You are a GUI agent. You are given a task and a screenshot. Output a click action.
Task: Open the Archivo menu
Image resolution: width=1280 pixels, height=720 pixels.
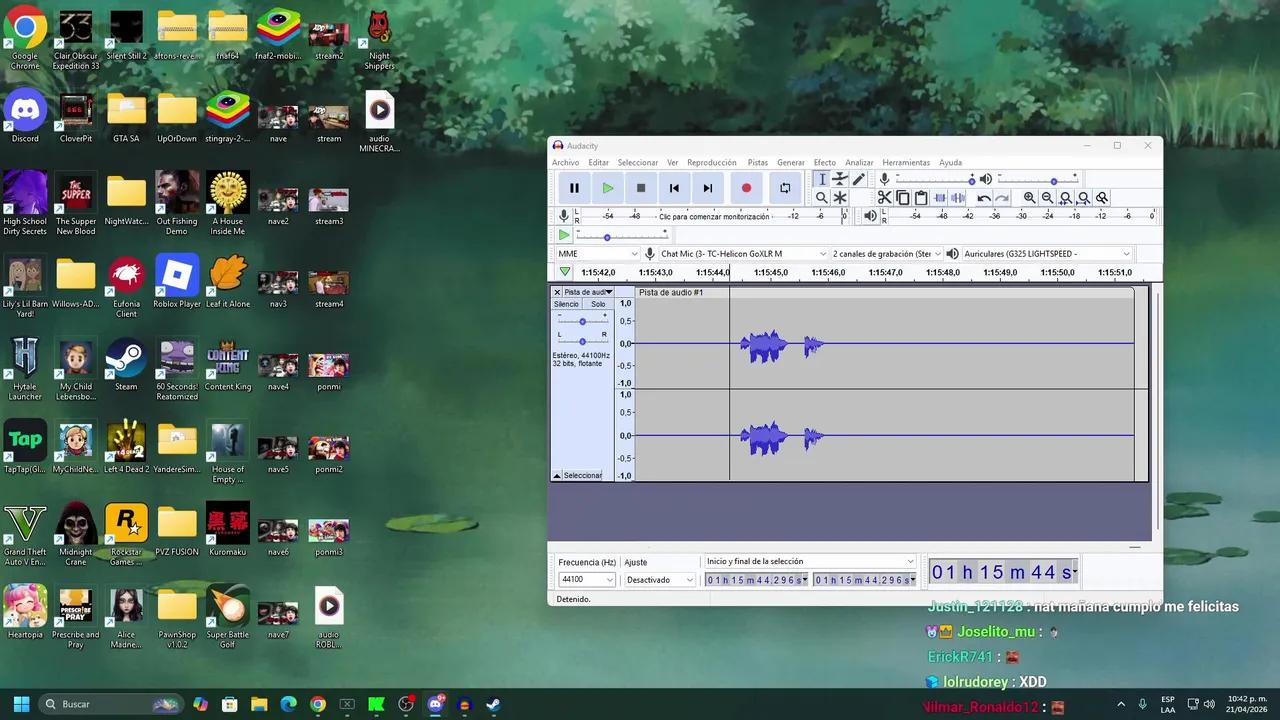tap(565, 162)
